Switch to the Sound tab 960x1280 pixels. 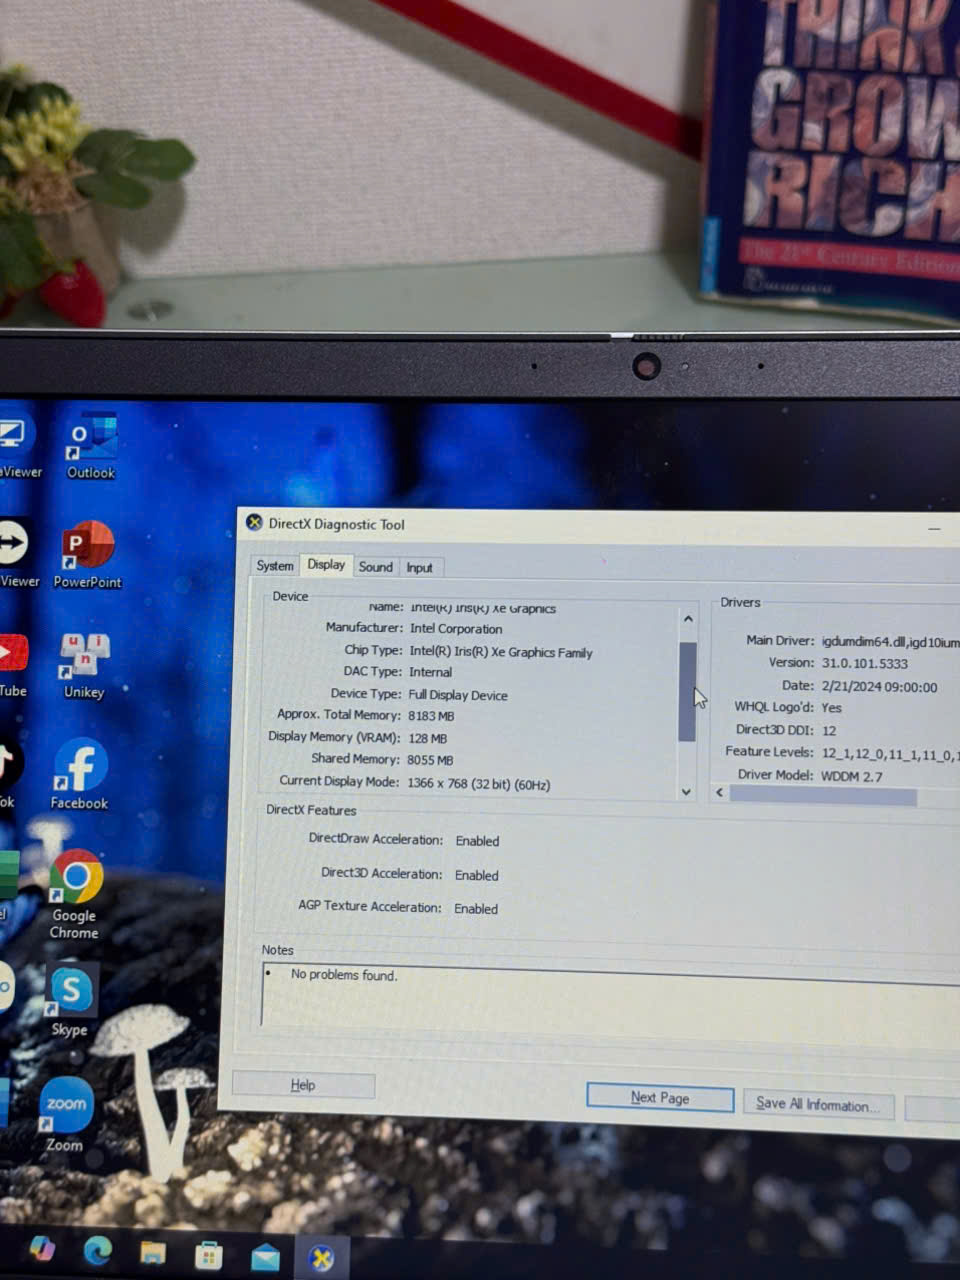376,567
